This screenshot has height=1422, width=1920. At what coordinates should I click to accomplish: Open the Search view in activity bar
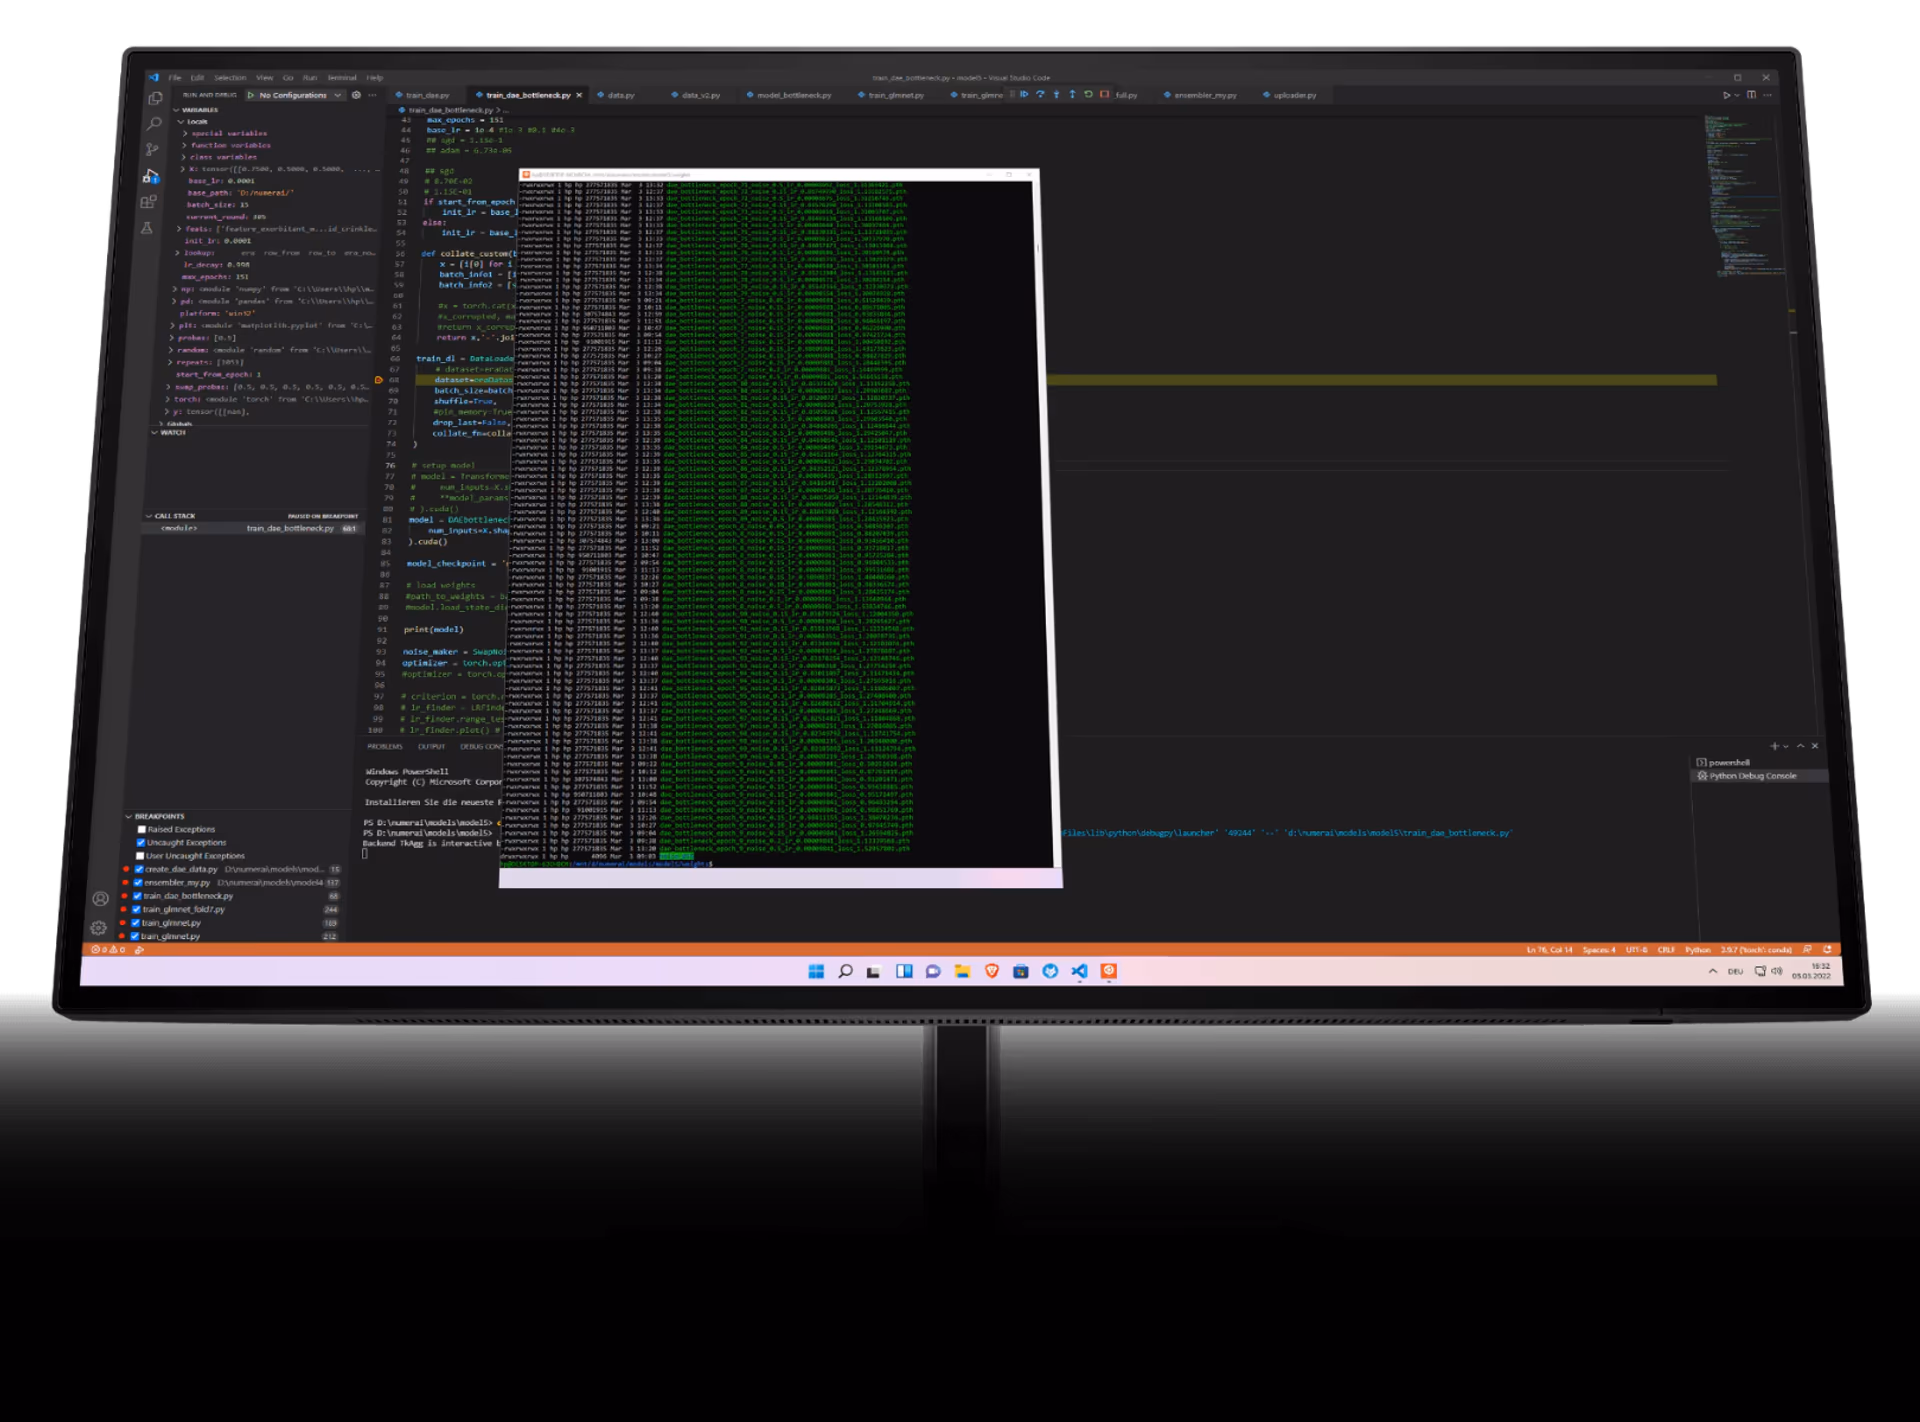[x=154, y=124]
